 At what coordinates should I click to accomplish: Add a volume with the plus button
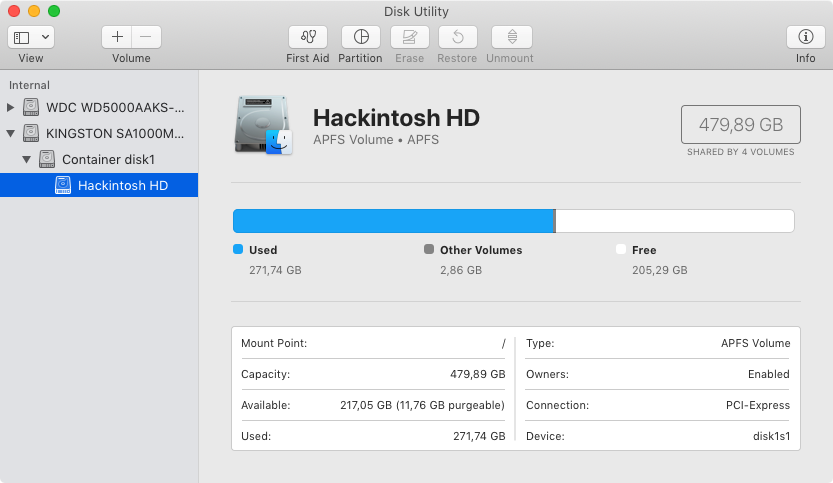(x=117, y=37)
